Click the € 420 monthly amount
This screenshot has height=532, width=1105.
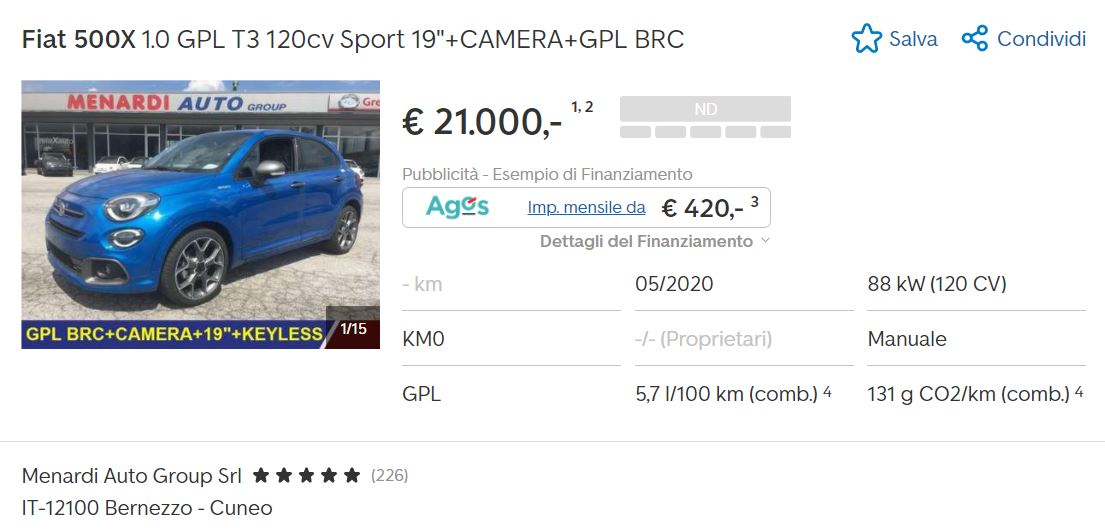703,208
